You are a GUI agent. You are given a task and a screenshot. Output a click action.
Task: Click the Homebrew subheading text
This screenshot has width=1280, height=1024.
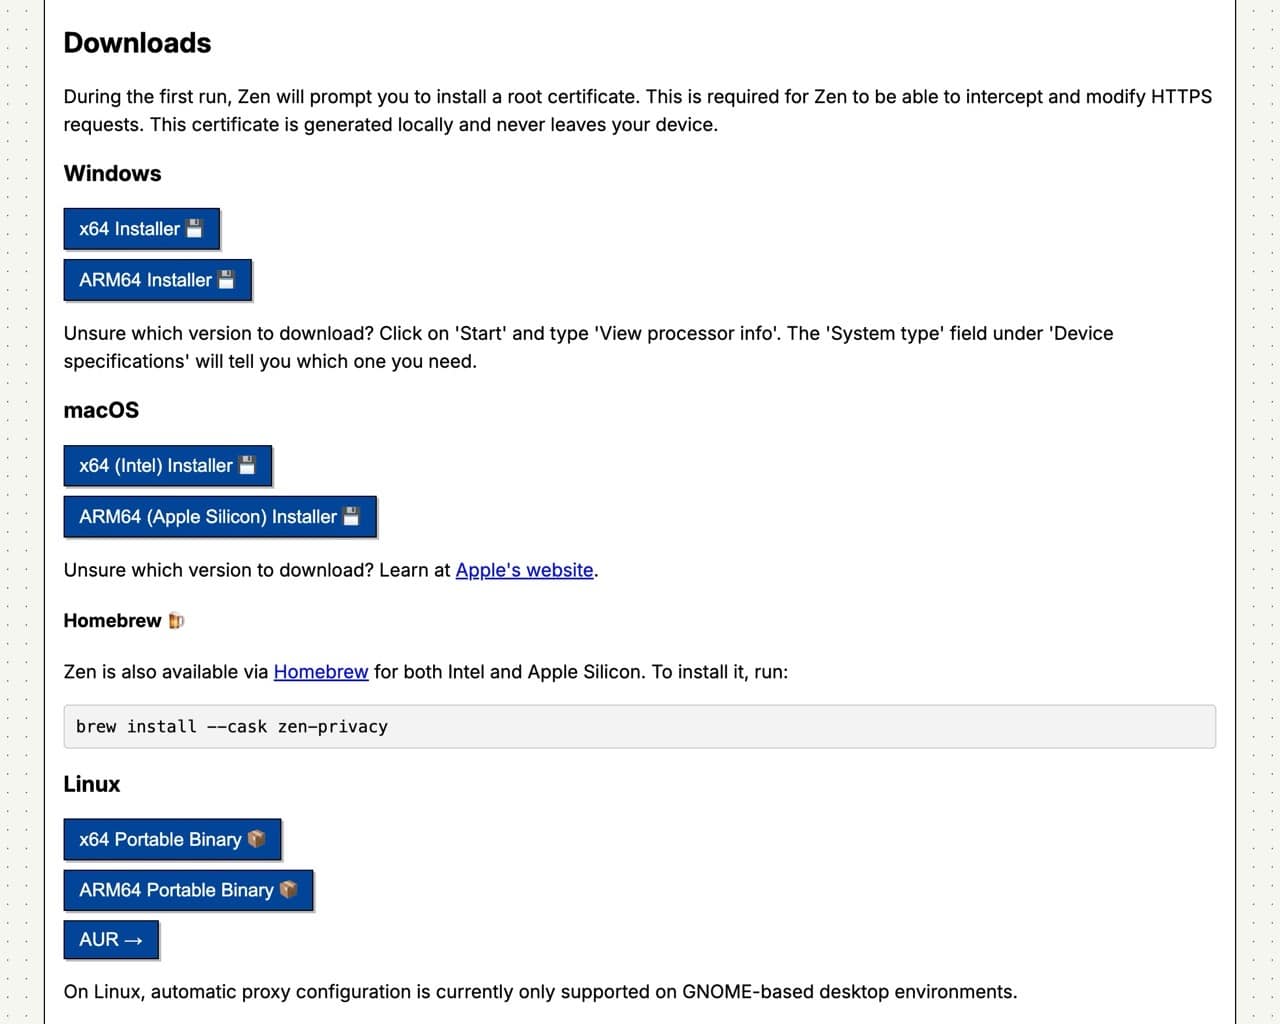point(112,621)
